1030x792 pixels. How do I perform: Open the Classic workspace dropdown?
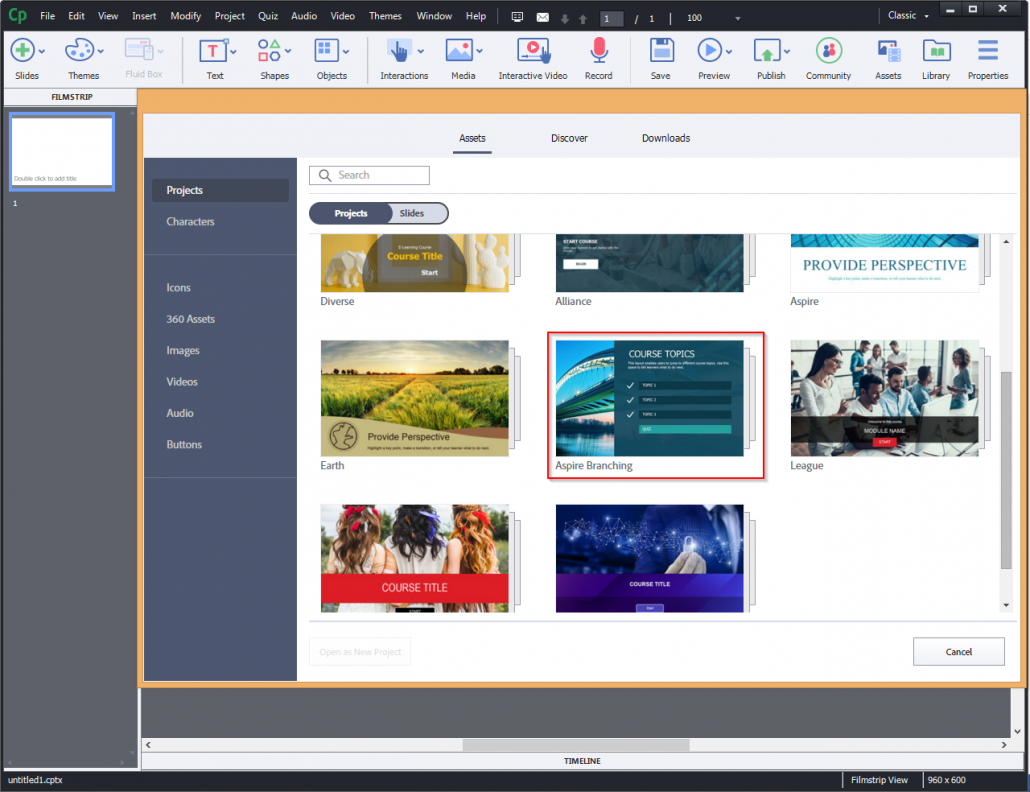tap(908, 15)
